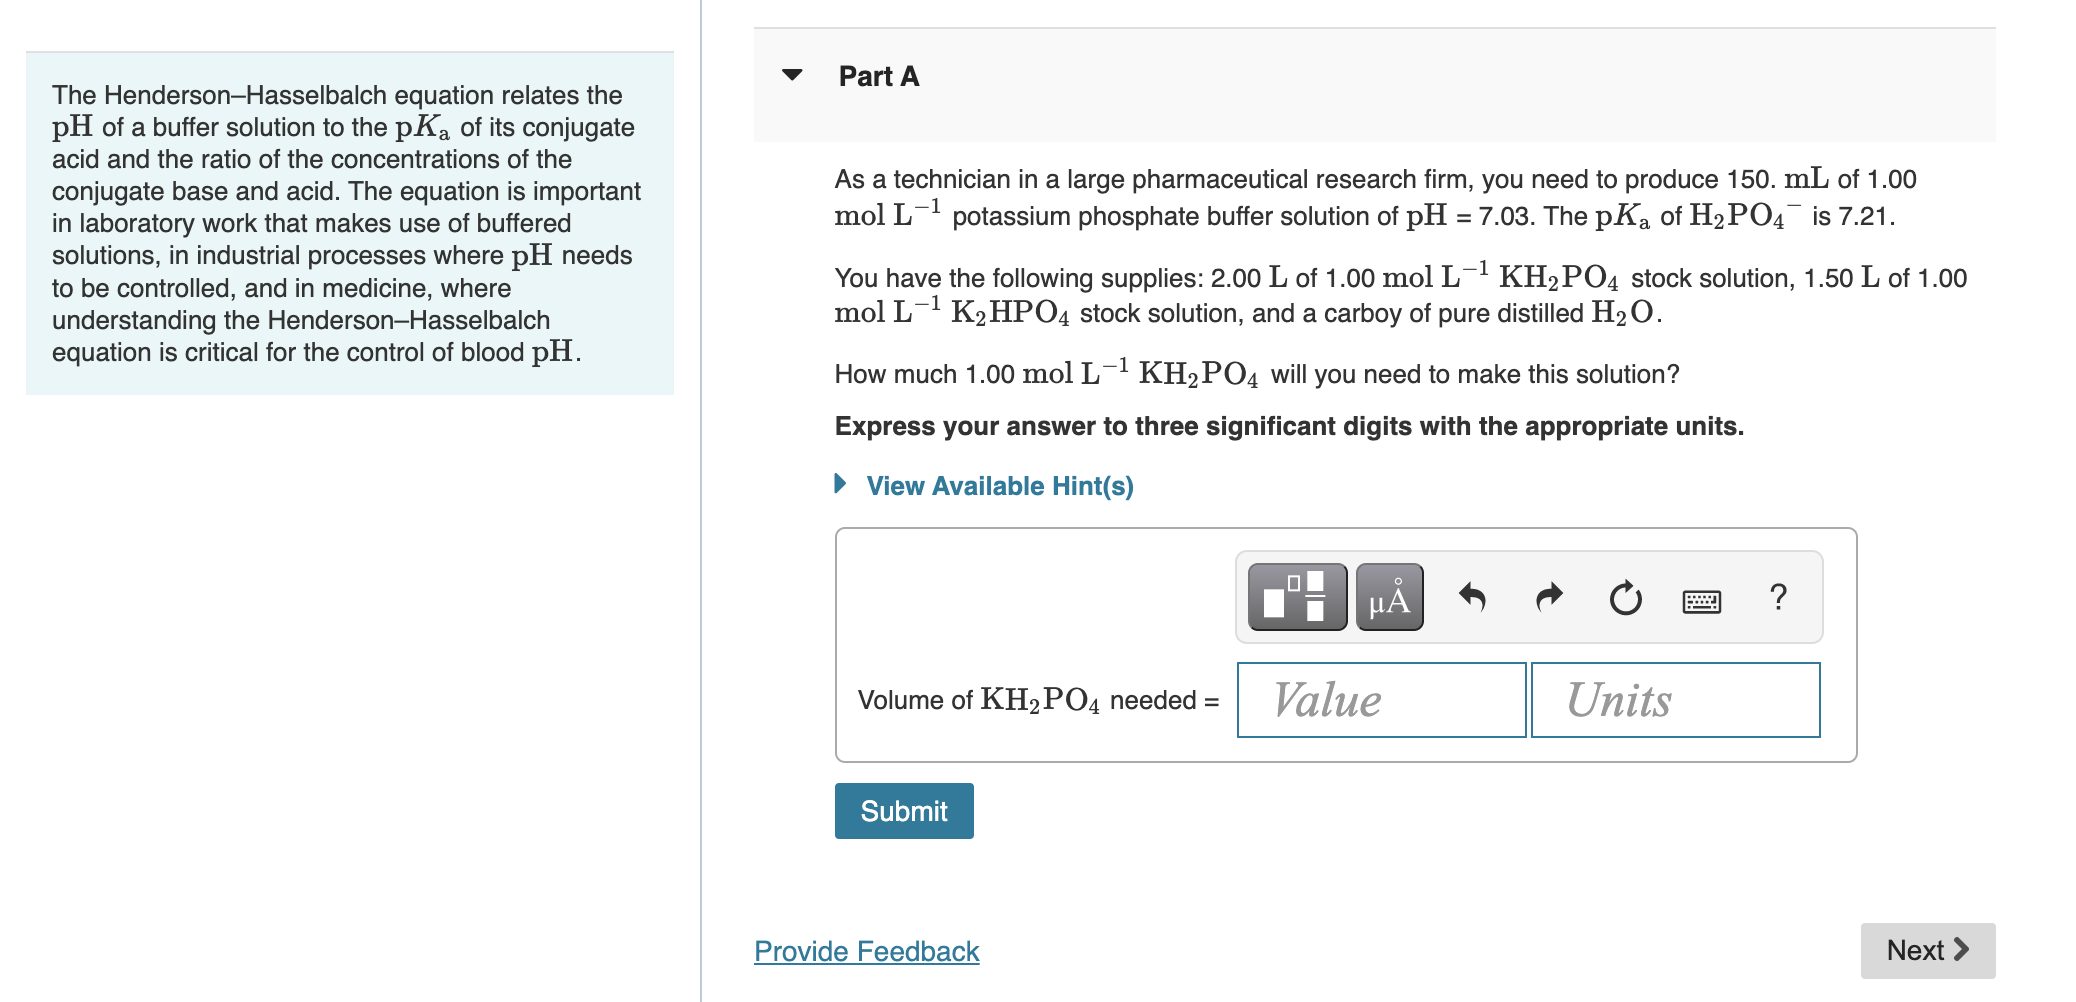Click the redo arrow in answer toolbar
This screenshot has width=2076, height=1002.
1549,597
